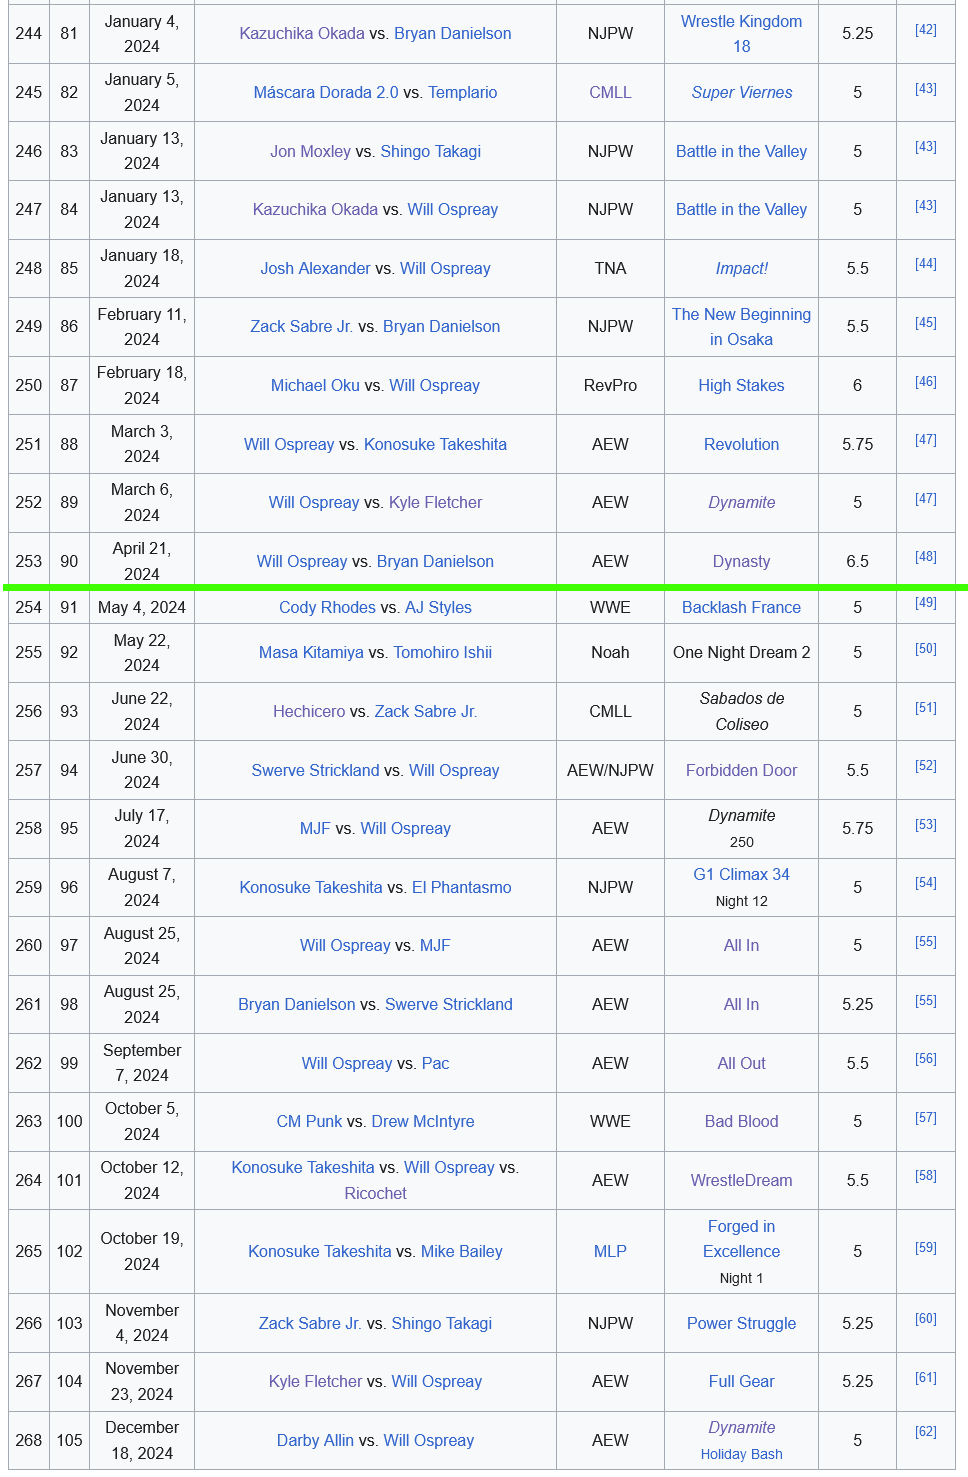
Task: Open the MLP promotion link
Action: coord(610,1251)
